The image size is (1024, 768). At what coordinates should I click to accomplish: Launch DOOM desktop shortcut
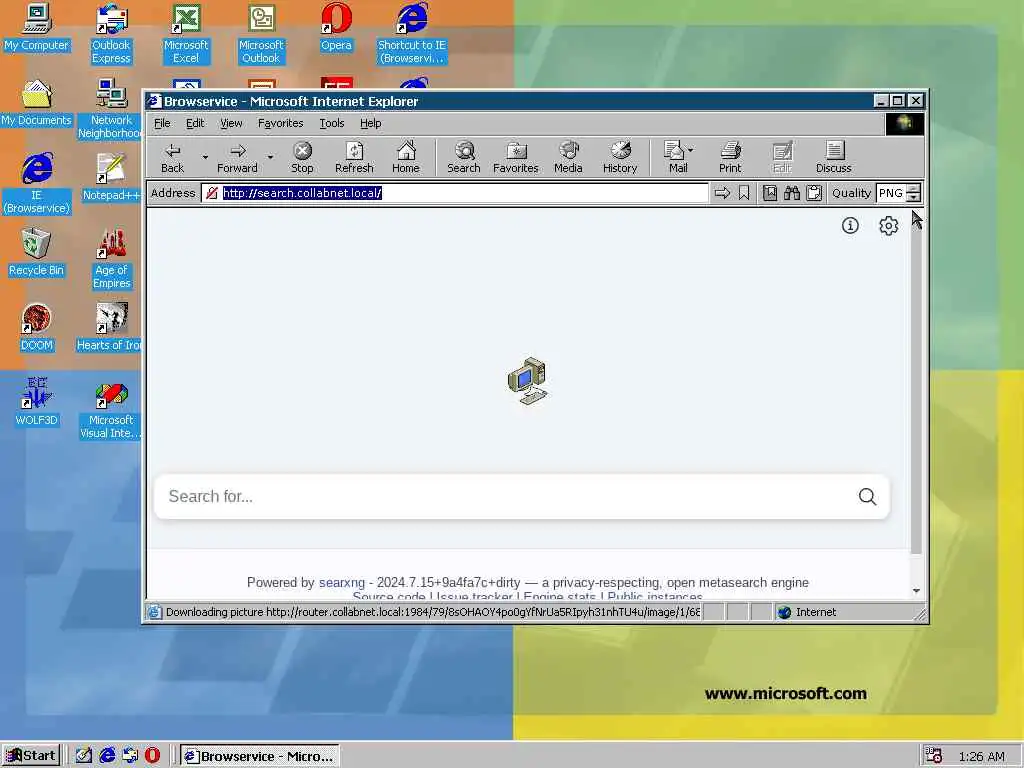(36, 327)
